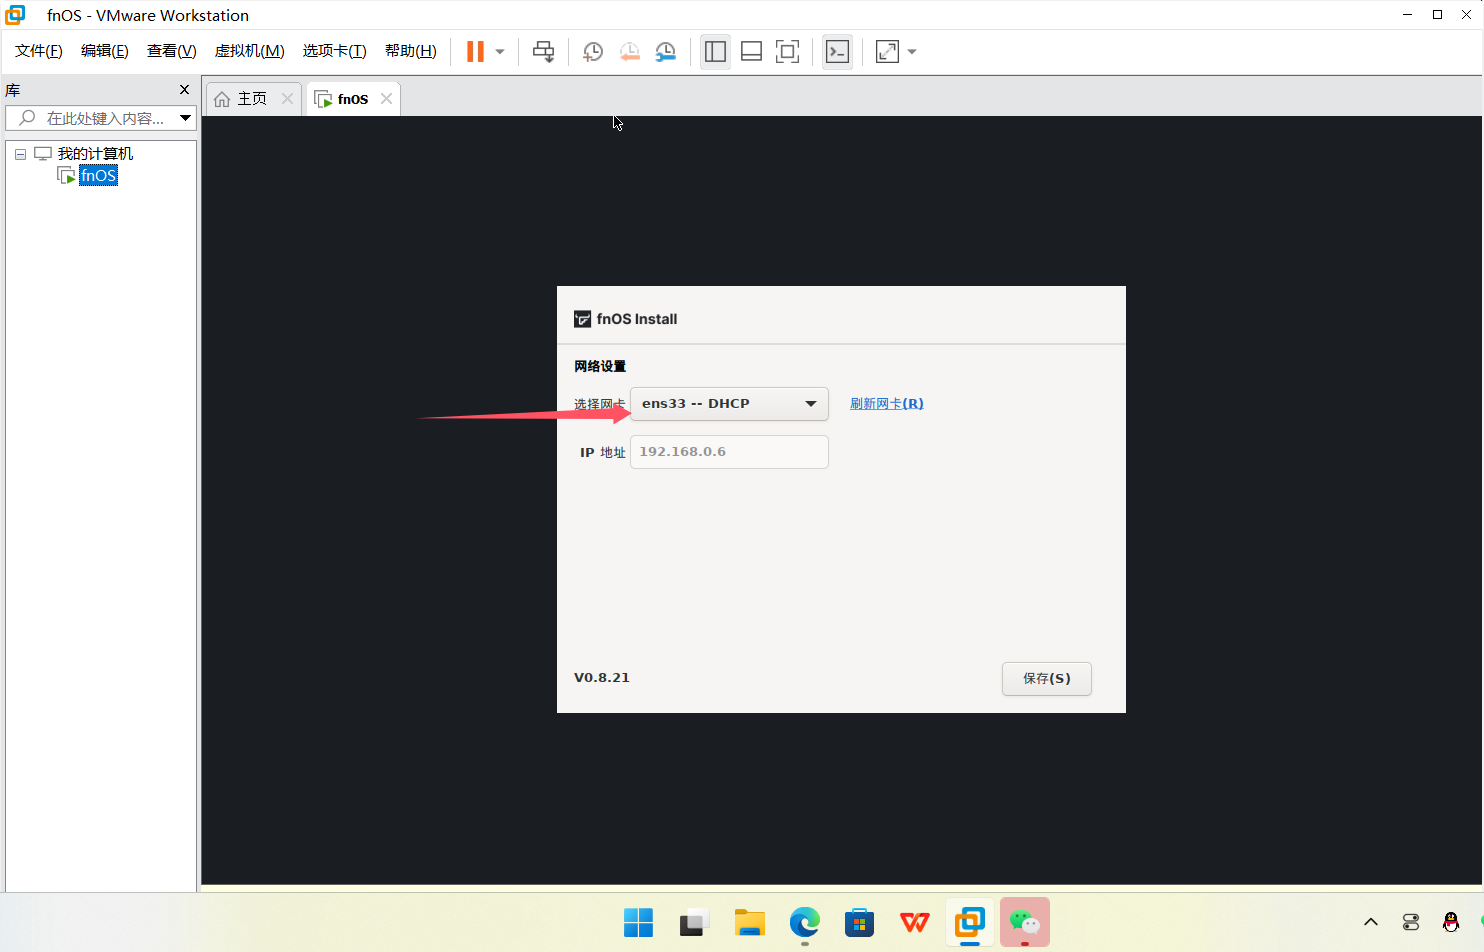Open File Explorer from the taskbar

[749, 922]
